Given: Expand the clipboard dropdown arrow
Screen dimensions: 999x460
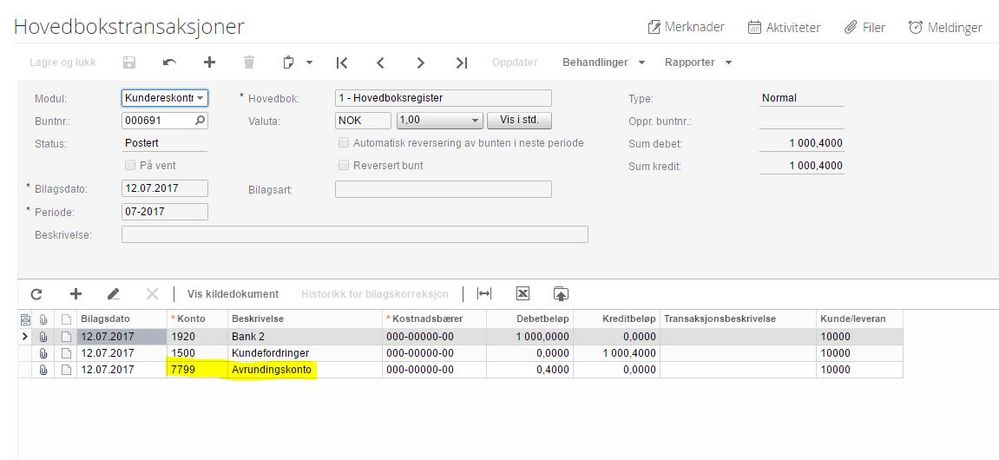Looking at the screenshot, I should click(309, 62).
